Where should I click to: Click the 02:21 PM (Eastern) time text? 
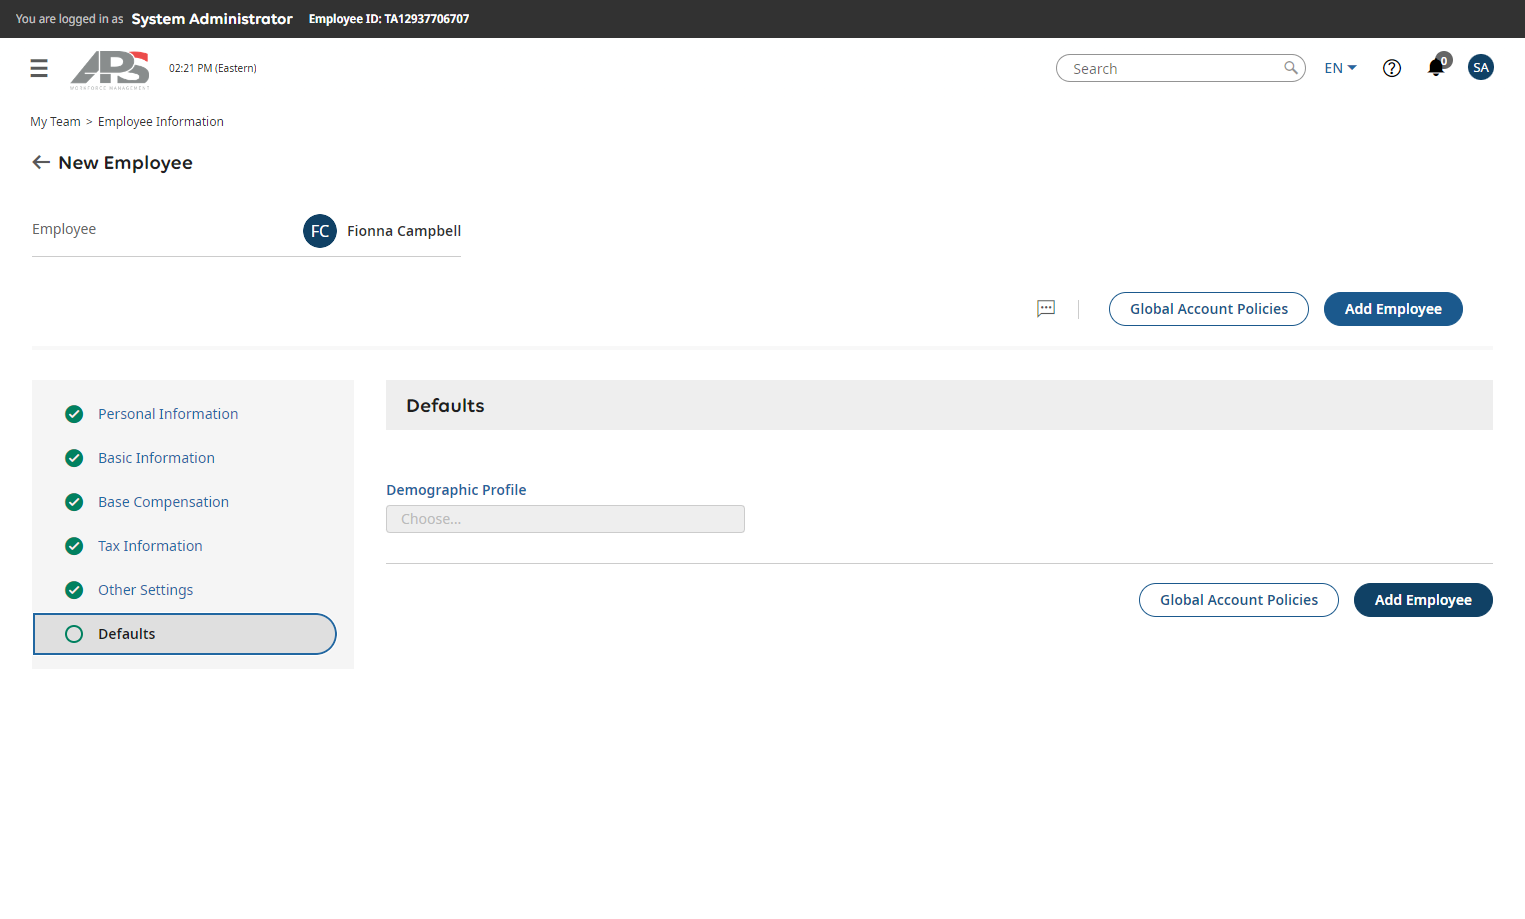click(213, 68)
